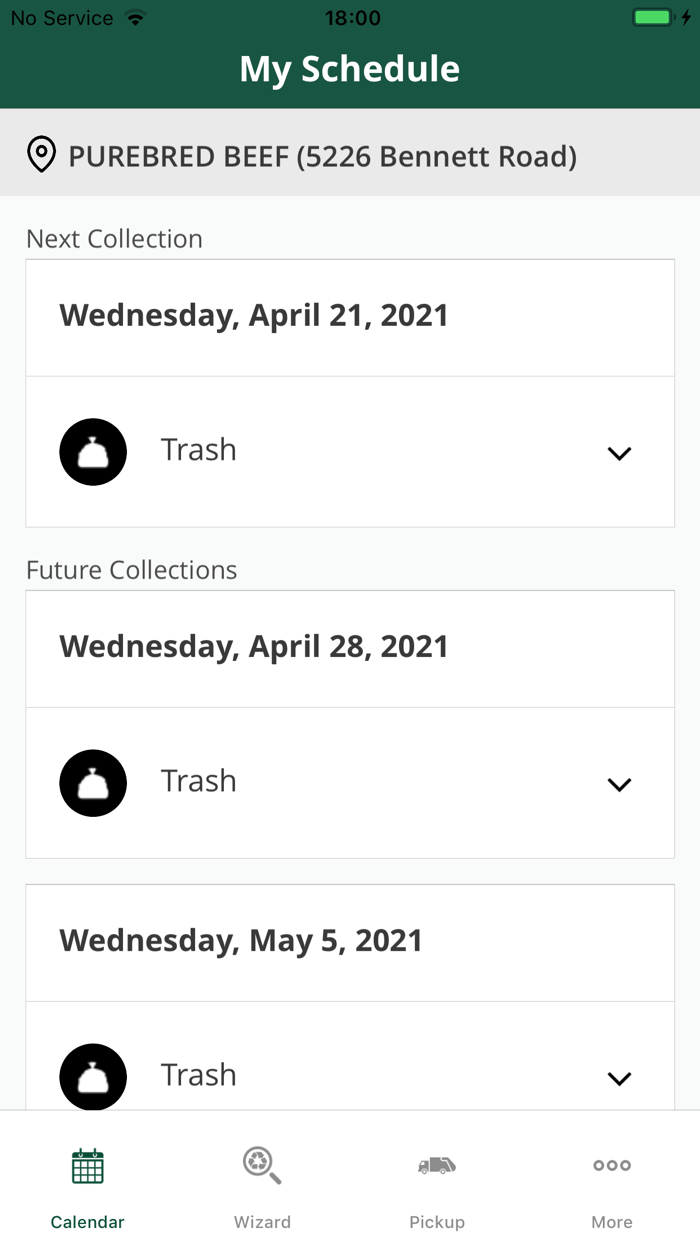Expand the chevron next to Trash on April 28
The height and width of the screenshot is (1244, 700).
pyautogui.click(x=619, y=784)
